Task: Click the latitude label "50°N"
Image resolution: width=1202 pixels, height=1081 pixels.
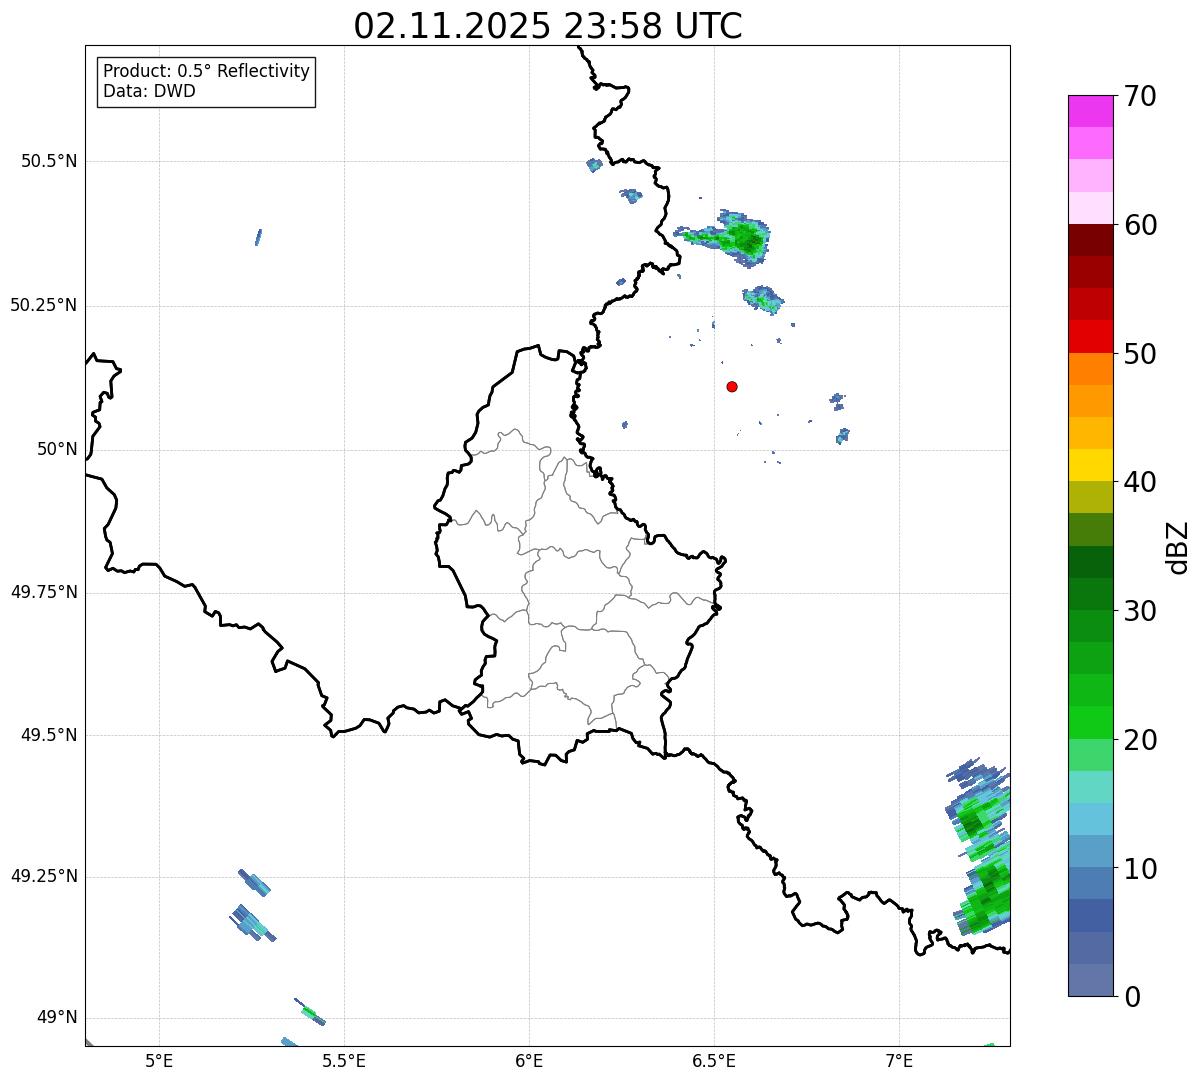Action: click(x=58, y=449)
